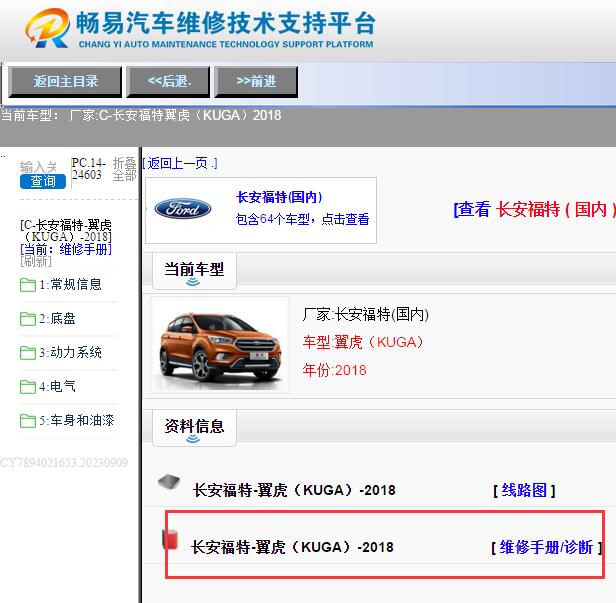616x603 pixels.
Task: Click 长安福特-翼虎（KUGA）-2018 in 维修手册 row
Action: pyautogui.click(x=292, y=547)
